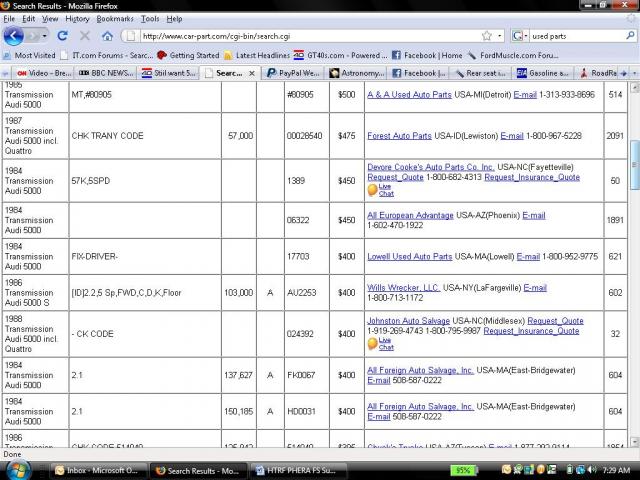The width and height of the screenshot is (640, 480).
Task: Open the URL bar history dropdown arrow
Action: pos(500,36)
